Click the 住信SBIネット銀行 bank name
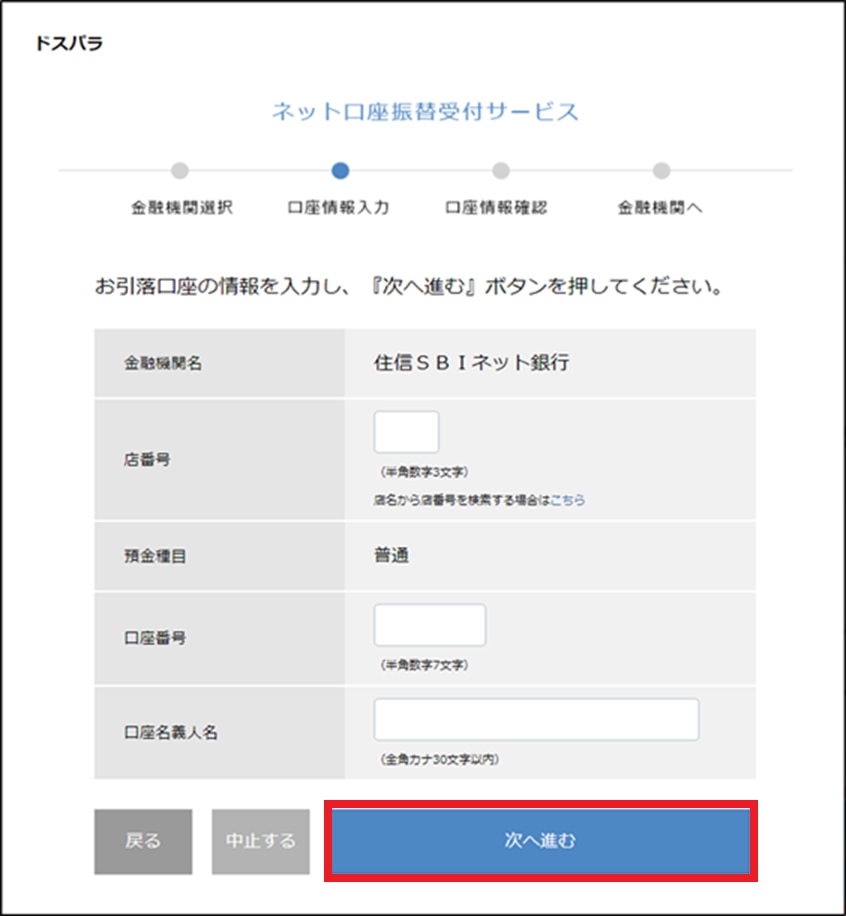 [x=471, y=363]
